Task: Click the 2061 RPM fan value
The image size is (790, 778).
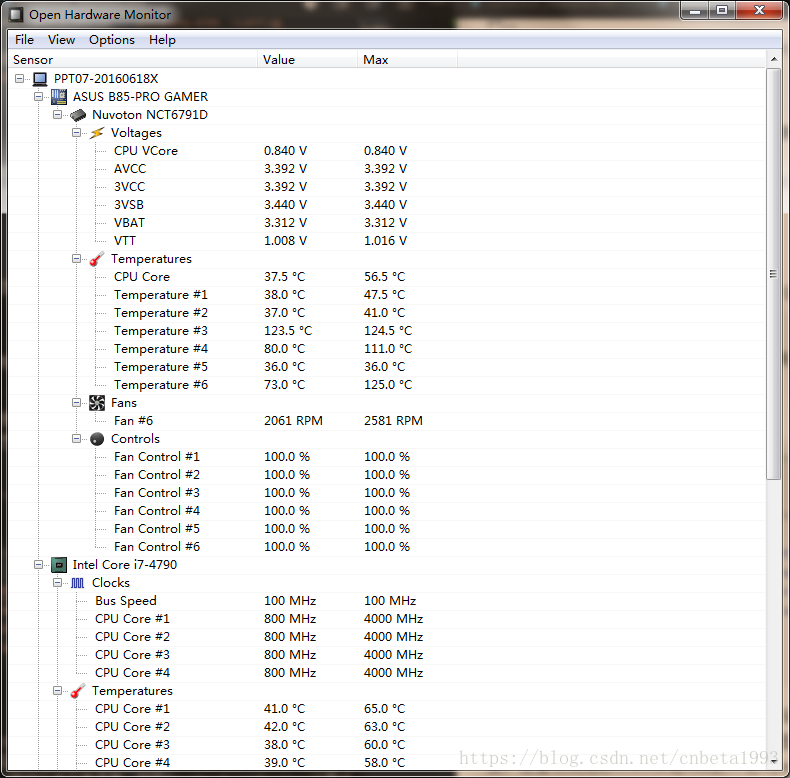Action: coord(293,421)
